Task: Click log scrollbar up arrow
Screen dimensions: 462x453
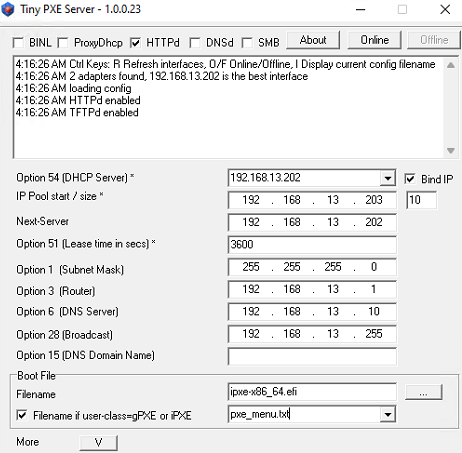Action: [x=451, y=65]
